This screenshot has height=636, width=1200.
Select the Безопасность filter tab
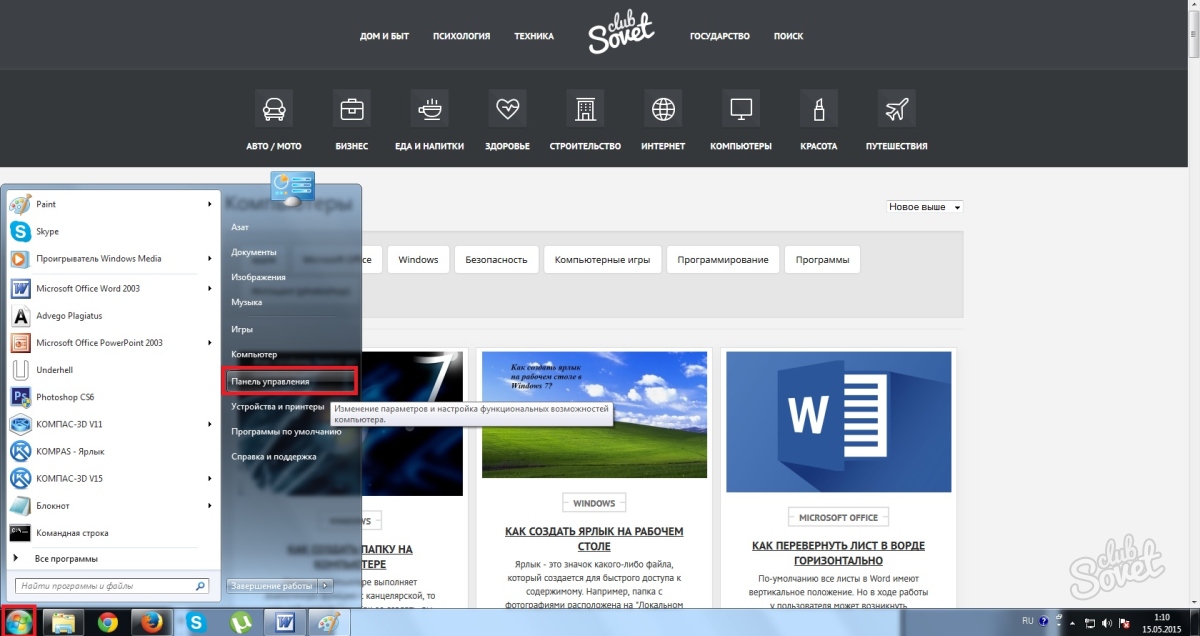click(496, 260)
